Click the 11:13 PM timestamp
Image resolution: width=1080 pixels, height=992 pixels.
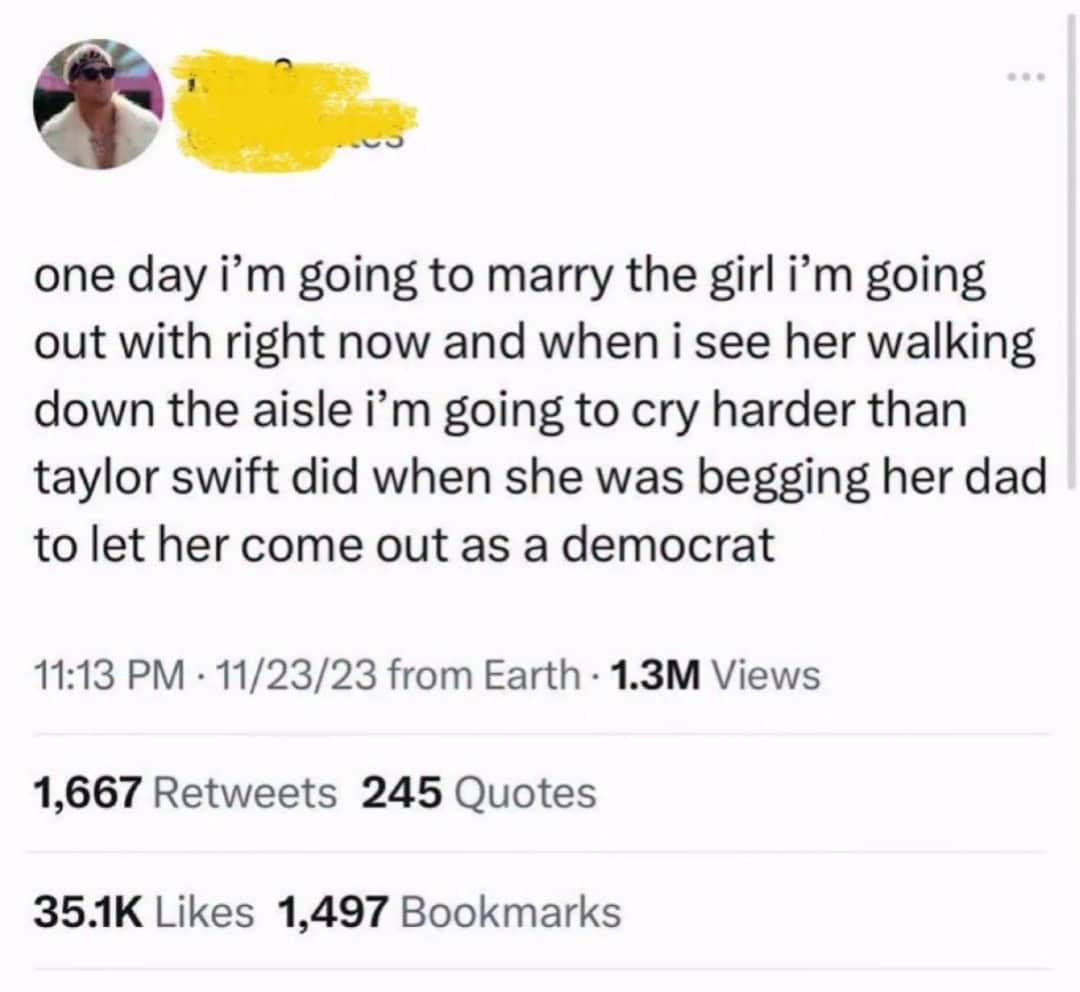coord(98,676)
